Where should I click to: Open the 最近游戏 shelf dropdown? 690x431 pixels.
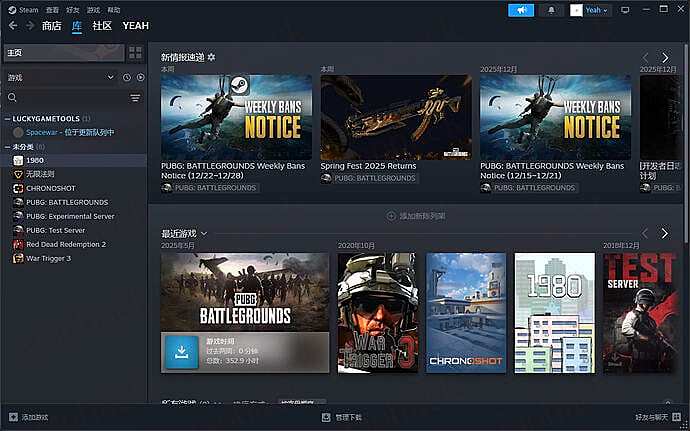204,234
